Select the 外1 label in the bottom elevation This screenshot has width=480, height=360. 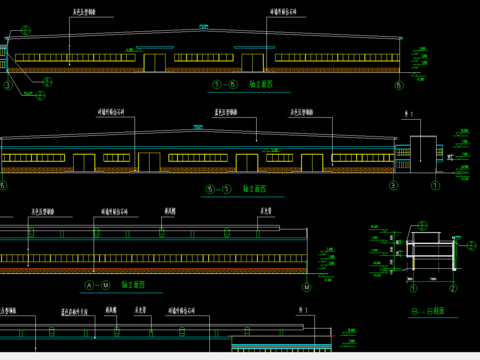coord(303,310)
